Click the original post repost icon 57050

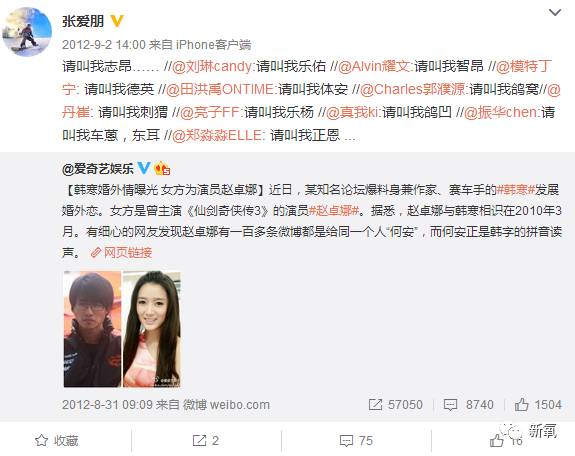pos(395,405)
